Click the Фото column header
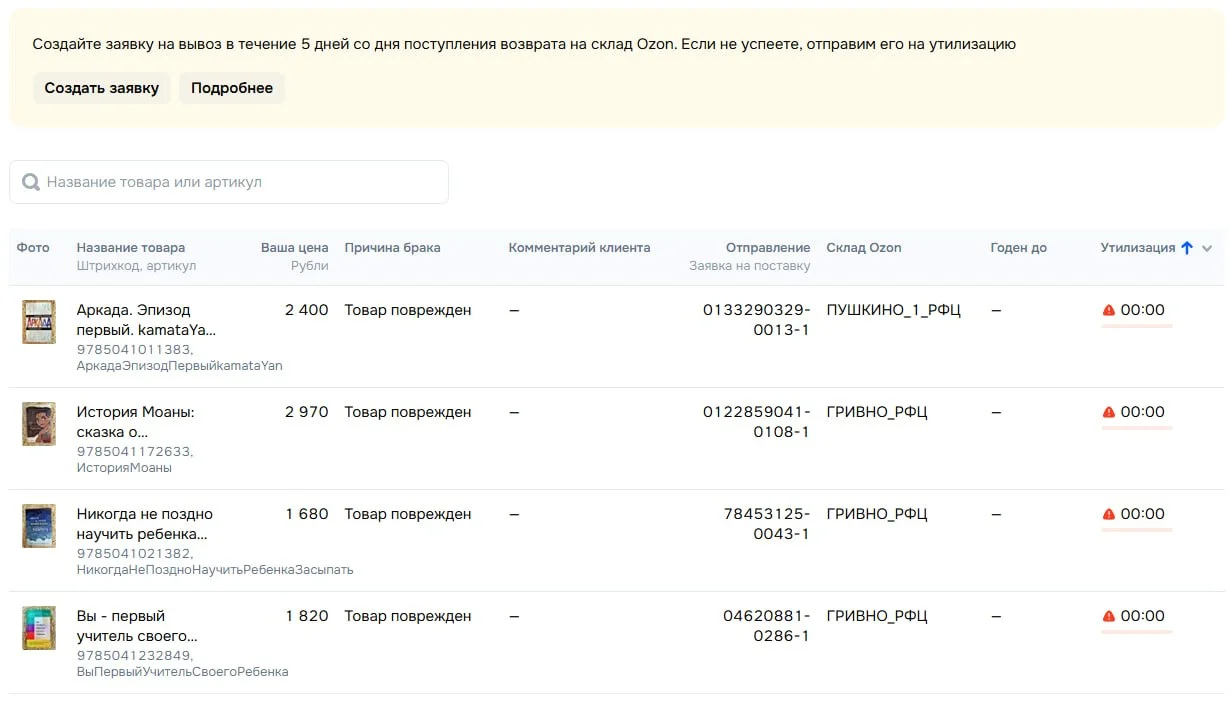 (33, 248)
